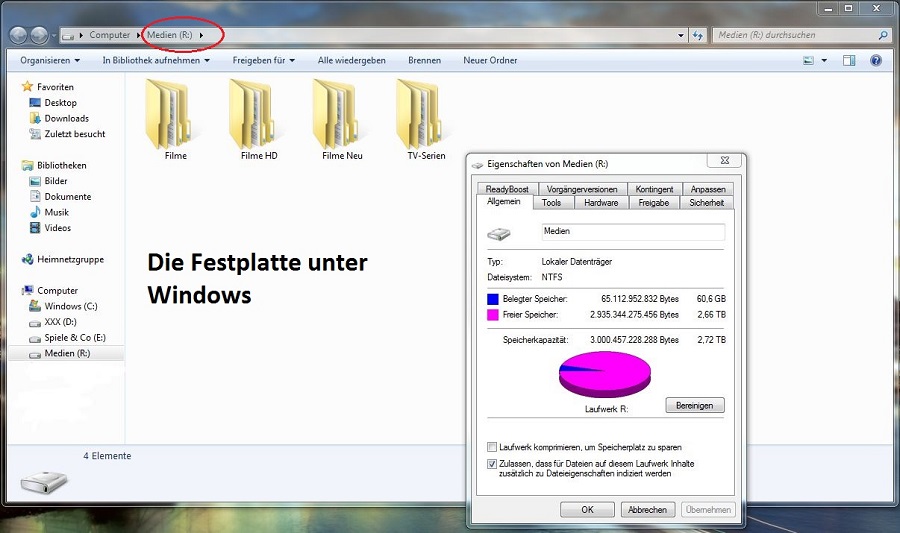This screenshot has width=900, height=533.
Task: Click the Favoriten star icon
Action: [27, 87]
